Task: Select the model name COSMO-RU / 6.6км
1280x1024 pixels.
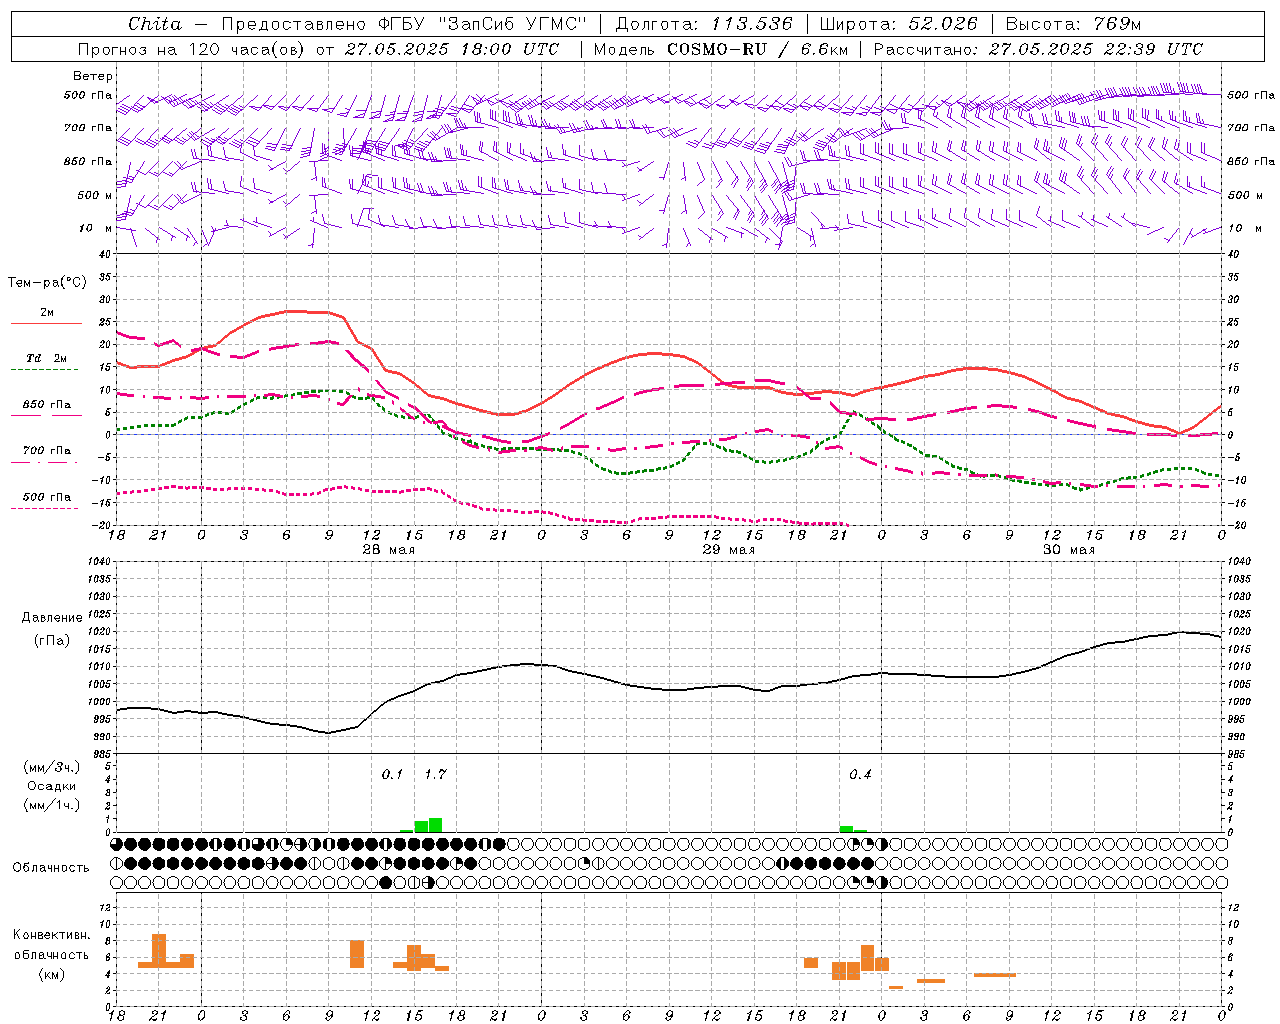Action: (758, 49)
